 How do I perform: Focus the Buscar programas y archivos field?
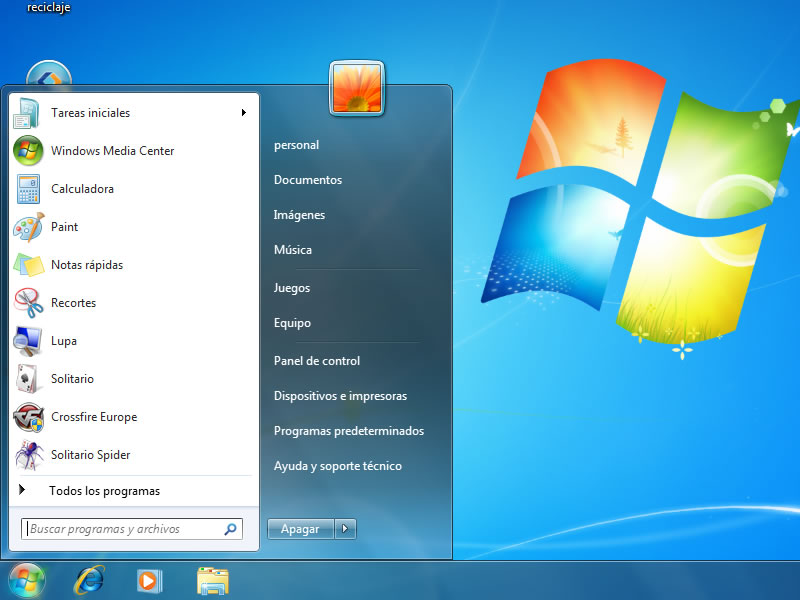coord(132,529)
